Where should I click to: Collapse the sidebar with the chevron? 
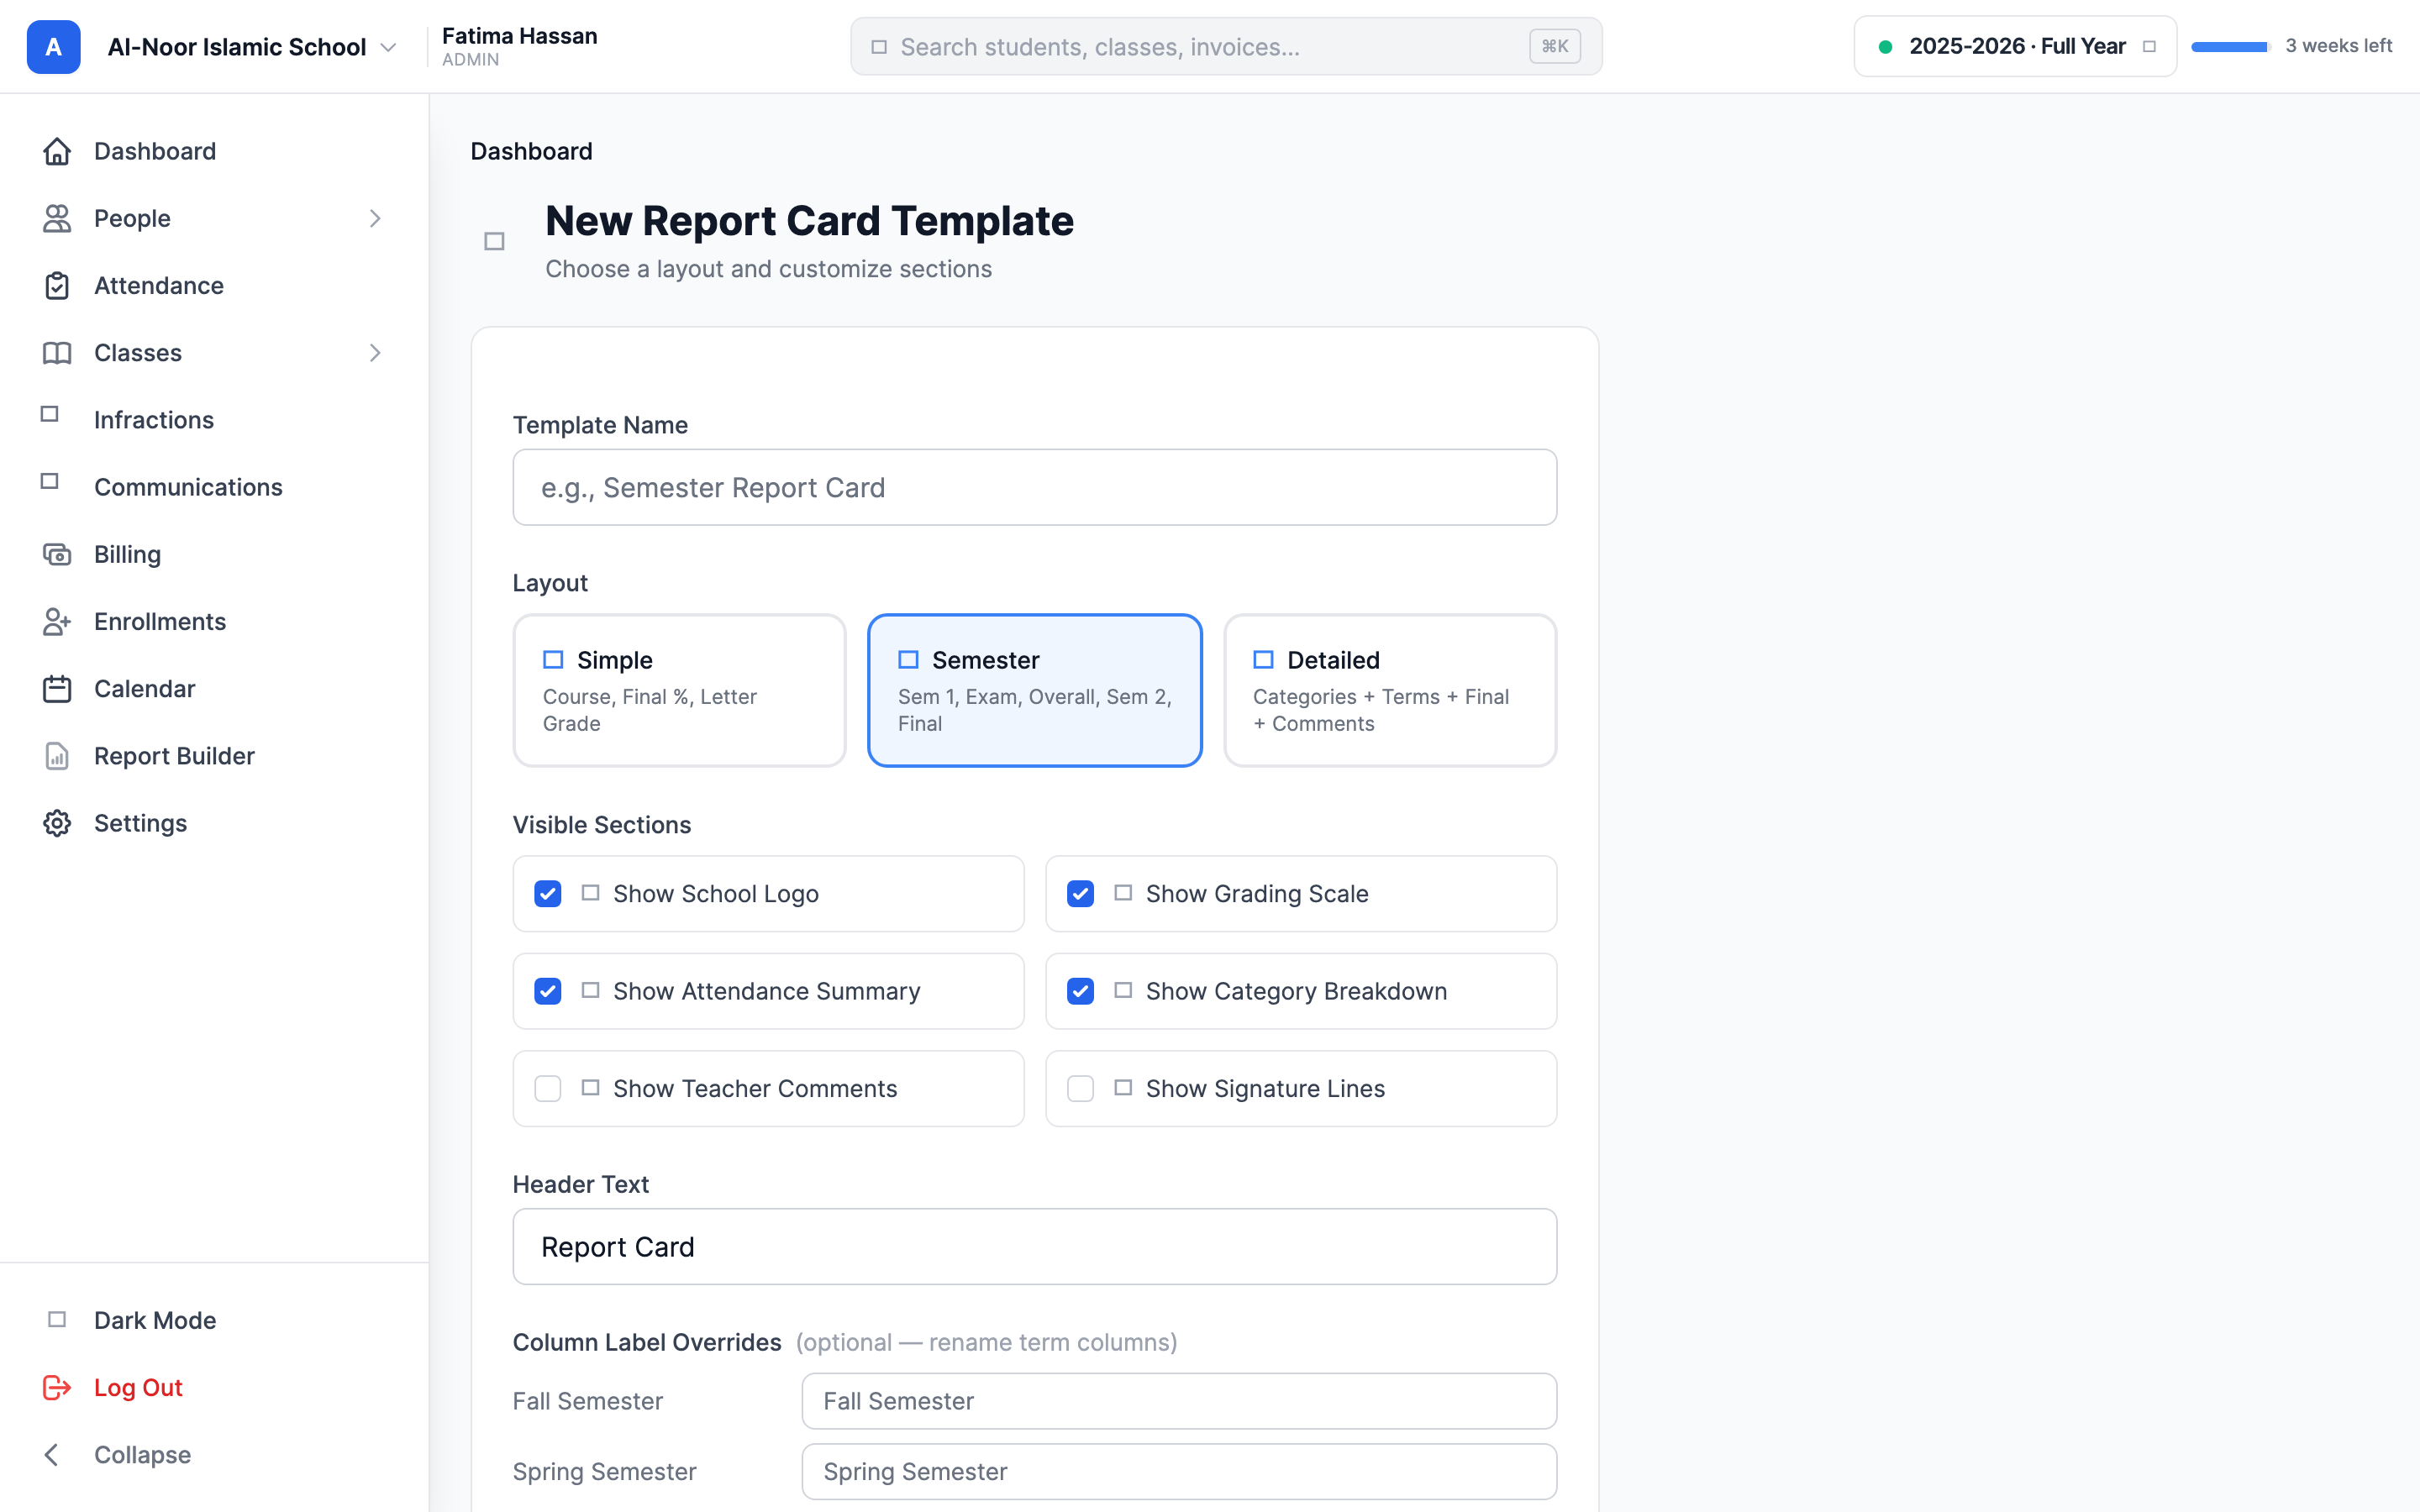(x=53, y=1455)
